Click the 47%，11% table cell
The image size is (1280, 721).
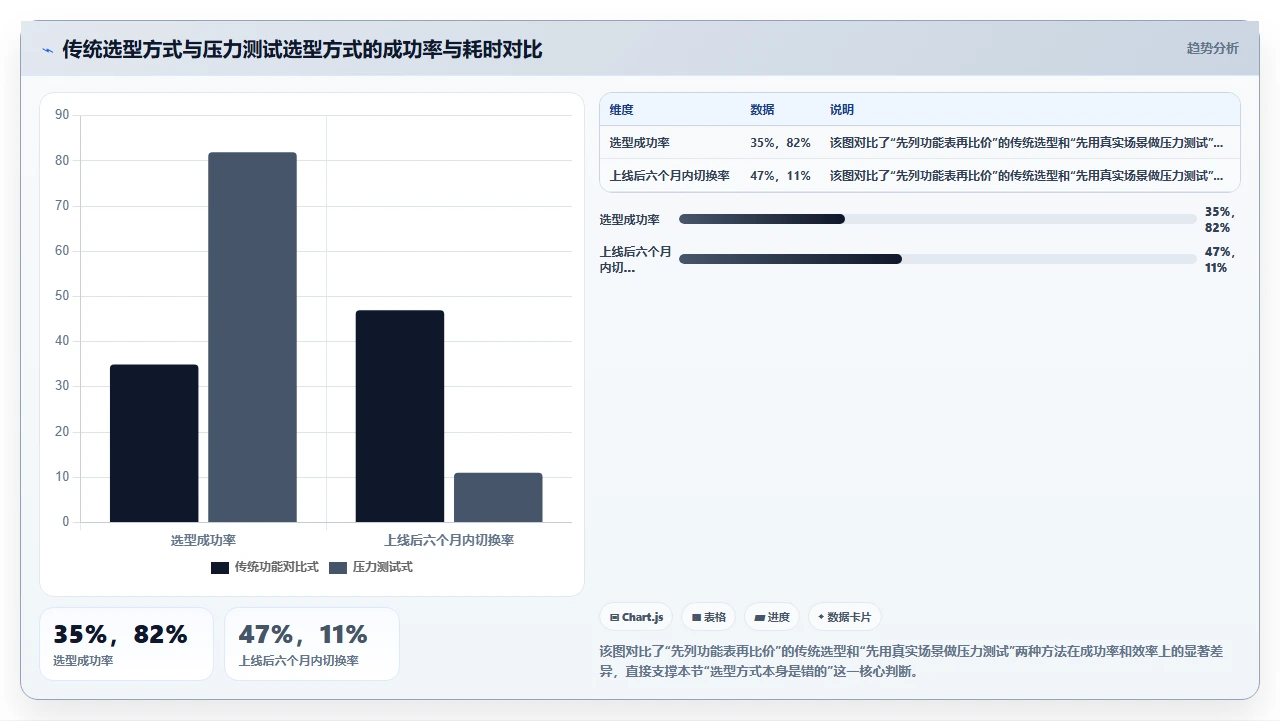tap(780, 175)
